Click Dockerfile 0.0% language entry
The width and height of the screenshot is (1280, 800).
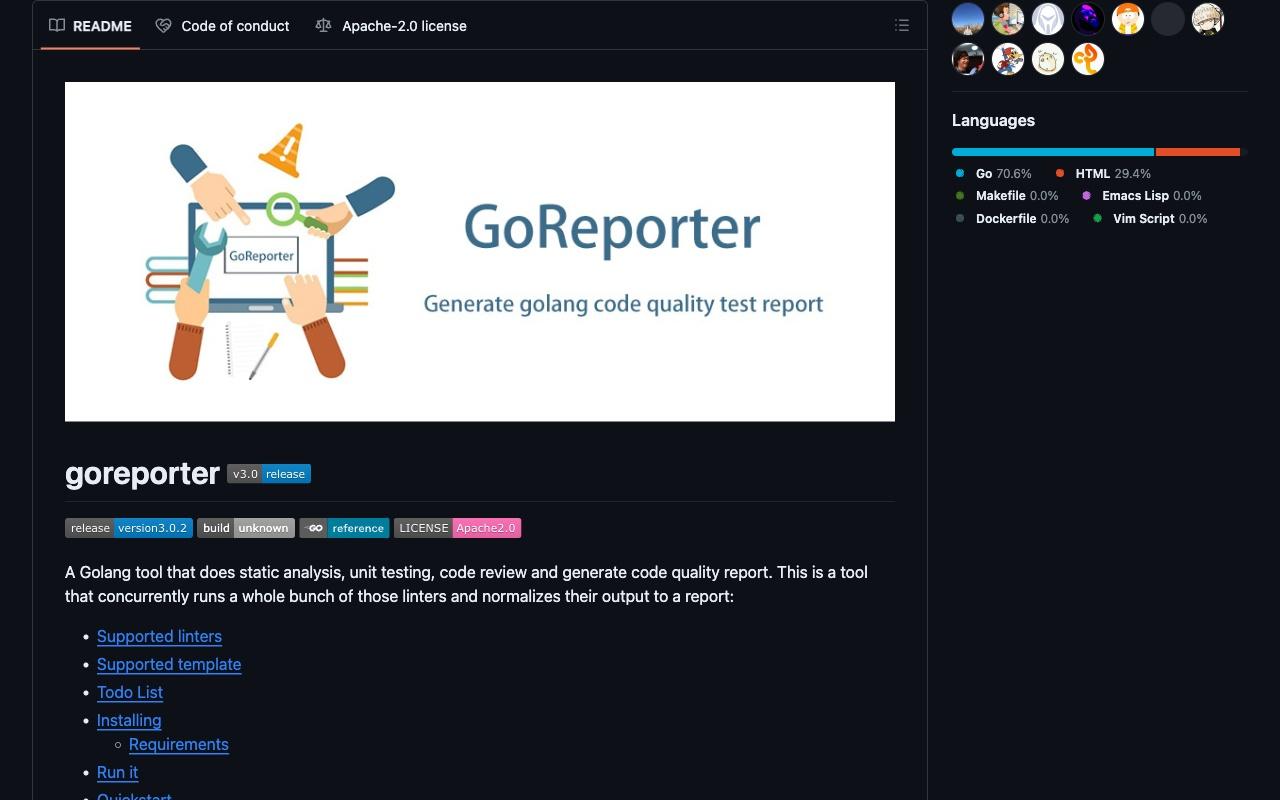(x=1012, y=218)
